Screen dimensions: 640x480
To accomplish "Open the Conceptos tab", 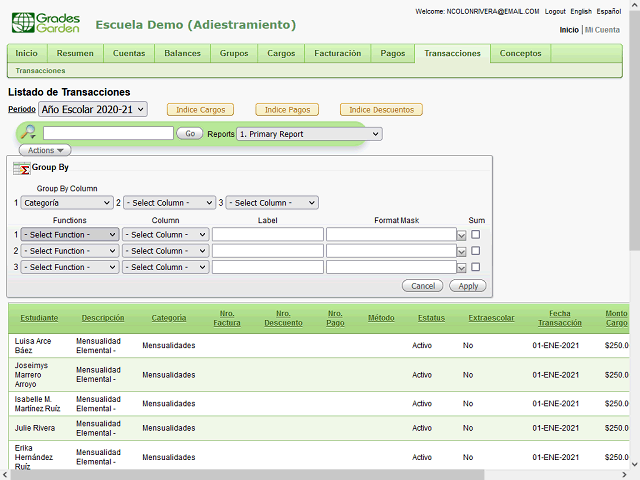I will pos(520,53).
